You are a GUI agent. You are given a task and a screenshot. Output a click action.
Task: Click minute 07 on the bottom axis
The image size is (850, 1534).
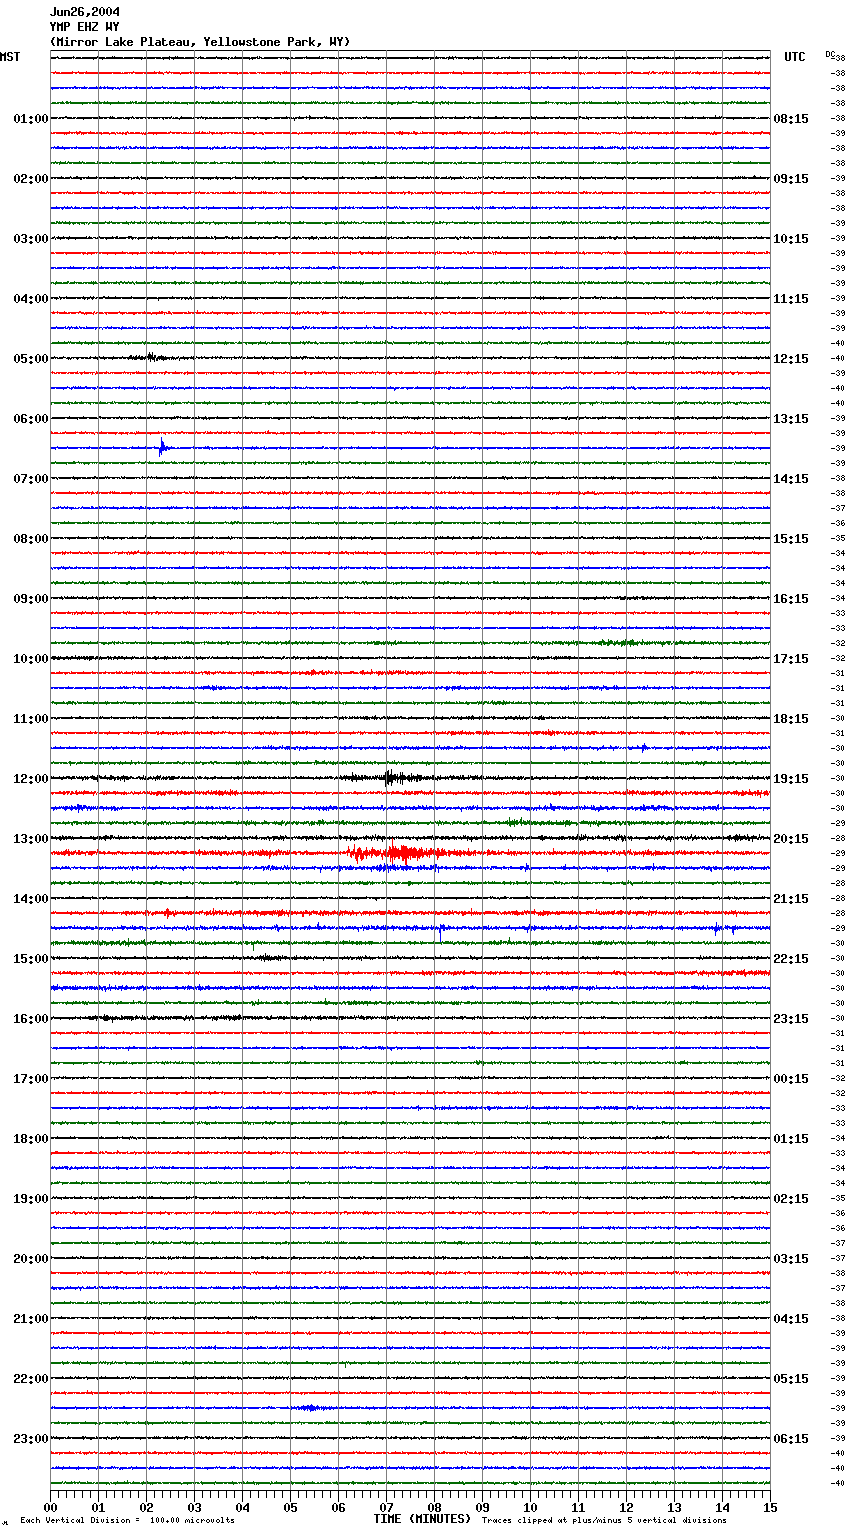[x=386, y=1507]
